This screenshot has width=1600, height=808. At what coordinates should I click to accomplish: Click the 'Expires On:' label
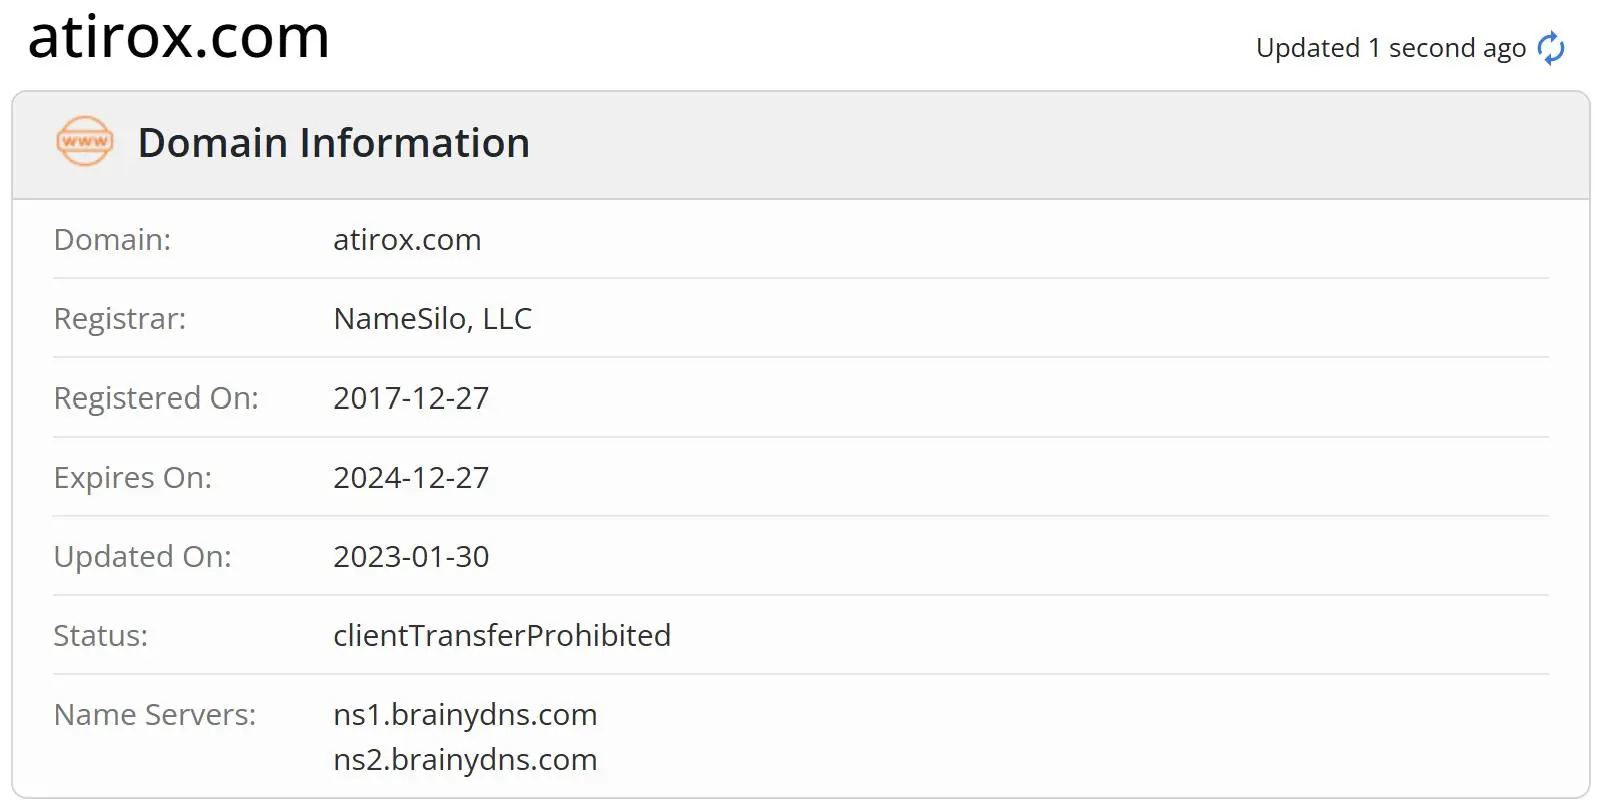[133, 478]
